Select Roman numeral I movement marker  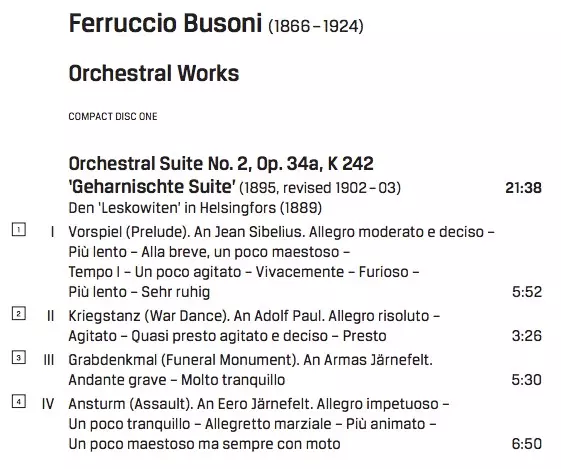click(53, 232)
